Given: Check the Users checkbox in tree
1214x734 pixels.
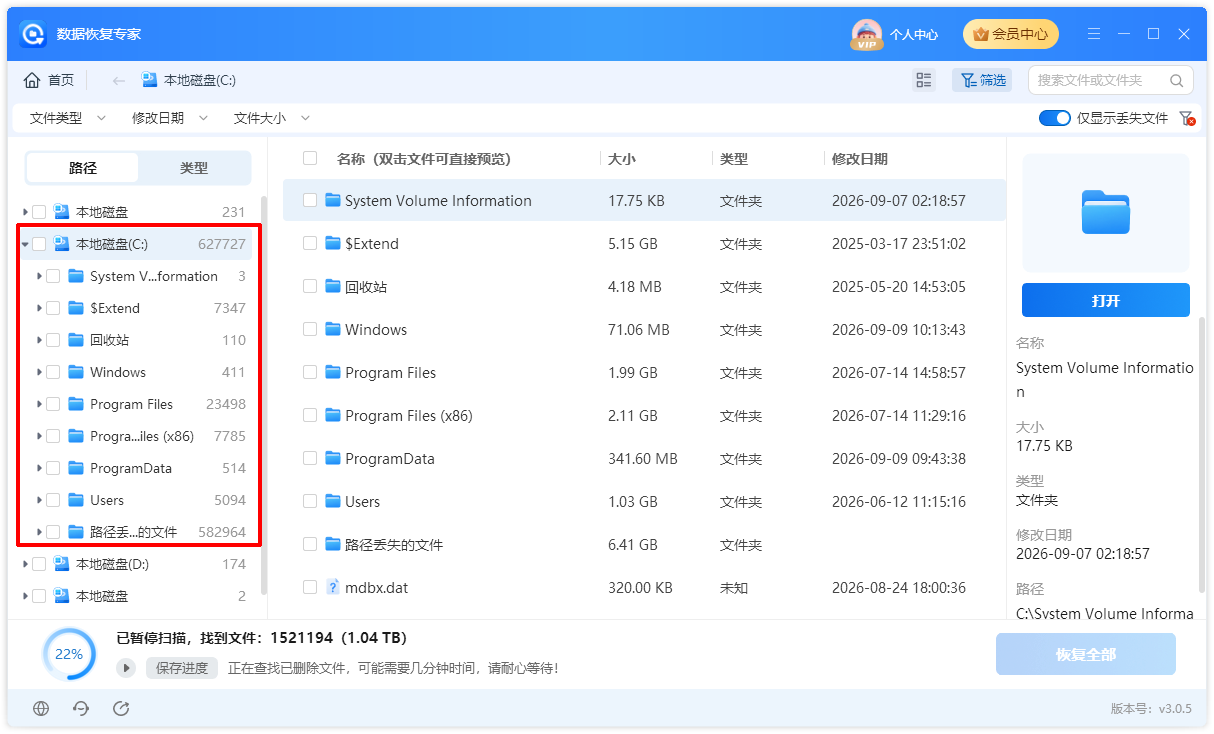Looking at the screenshot, I should coord(53,500).
